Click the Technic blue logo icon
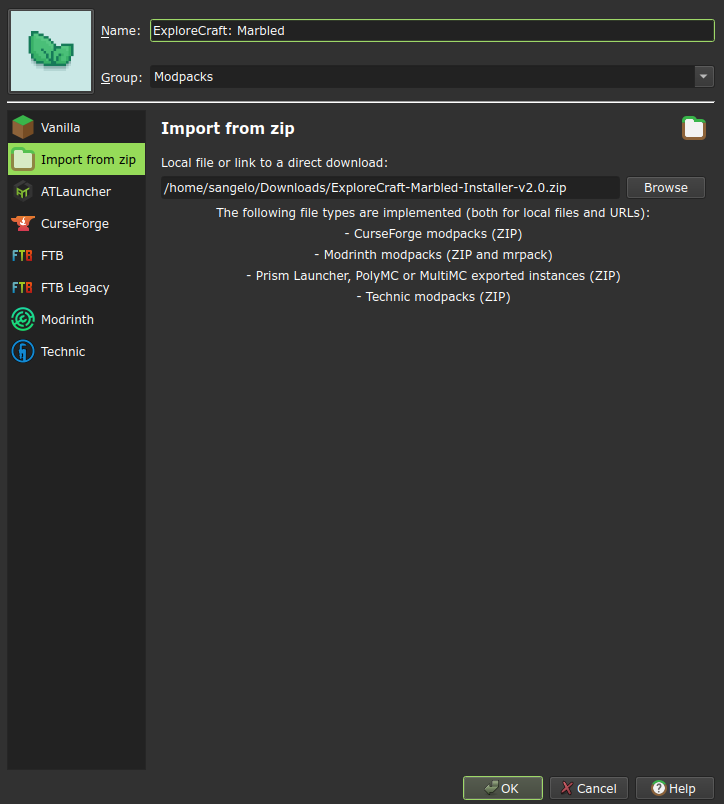This screenshot has height=804, width=724. tap(23, 351)
